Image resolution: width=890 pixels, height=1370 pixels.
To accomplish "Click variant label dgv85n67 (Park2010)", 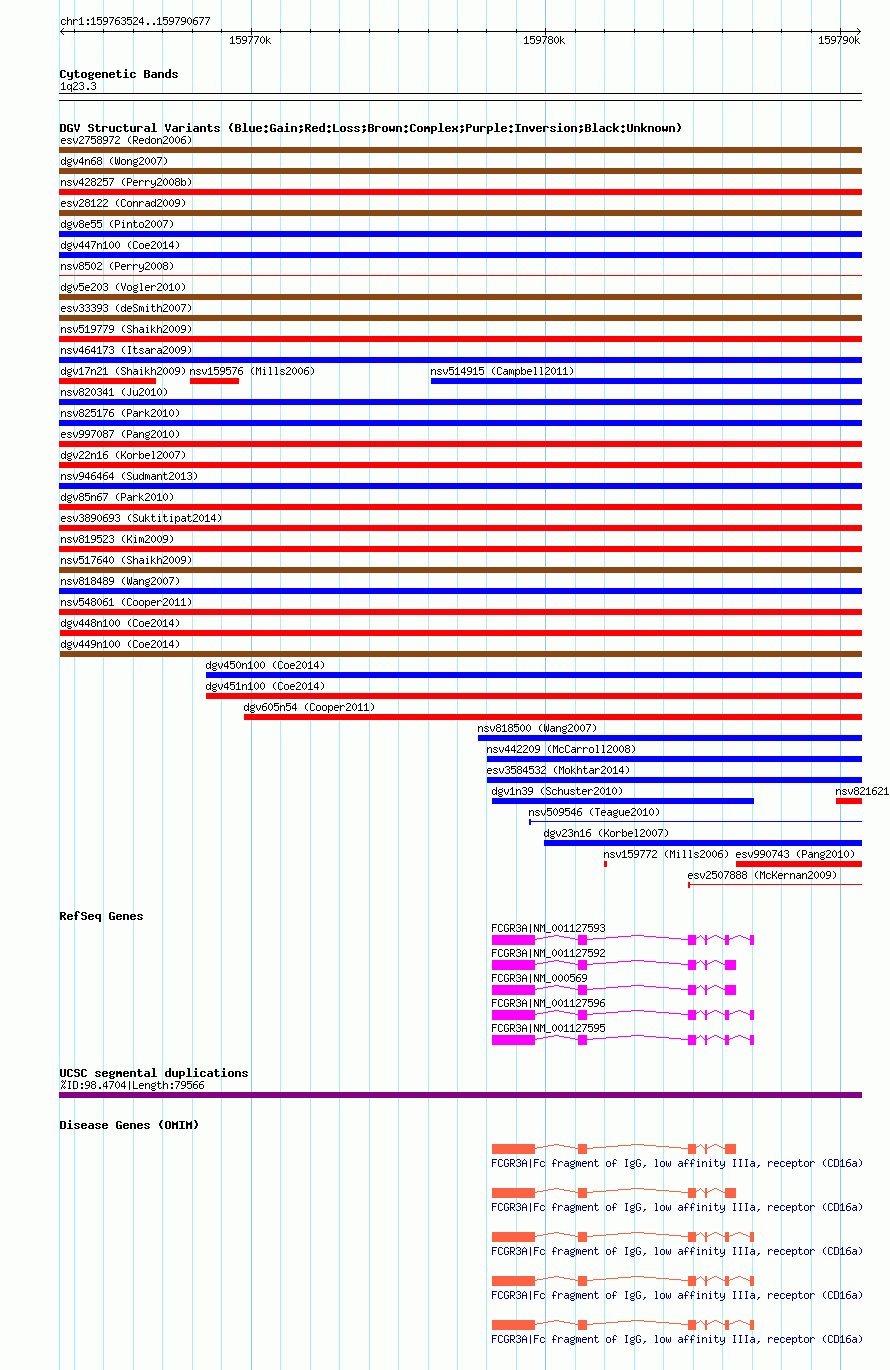I will point(117,497).
